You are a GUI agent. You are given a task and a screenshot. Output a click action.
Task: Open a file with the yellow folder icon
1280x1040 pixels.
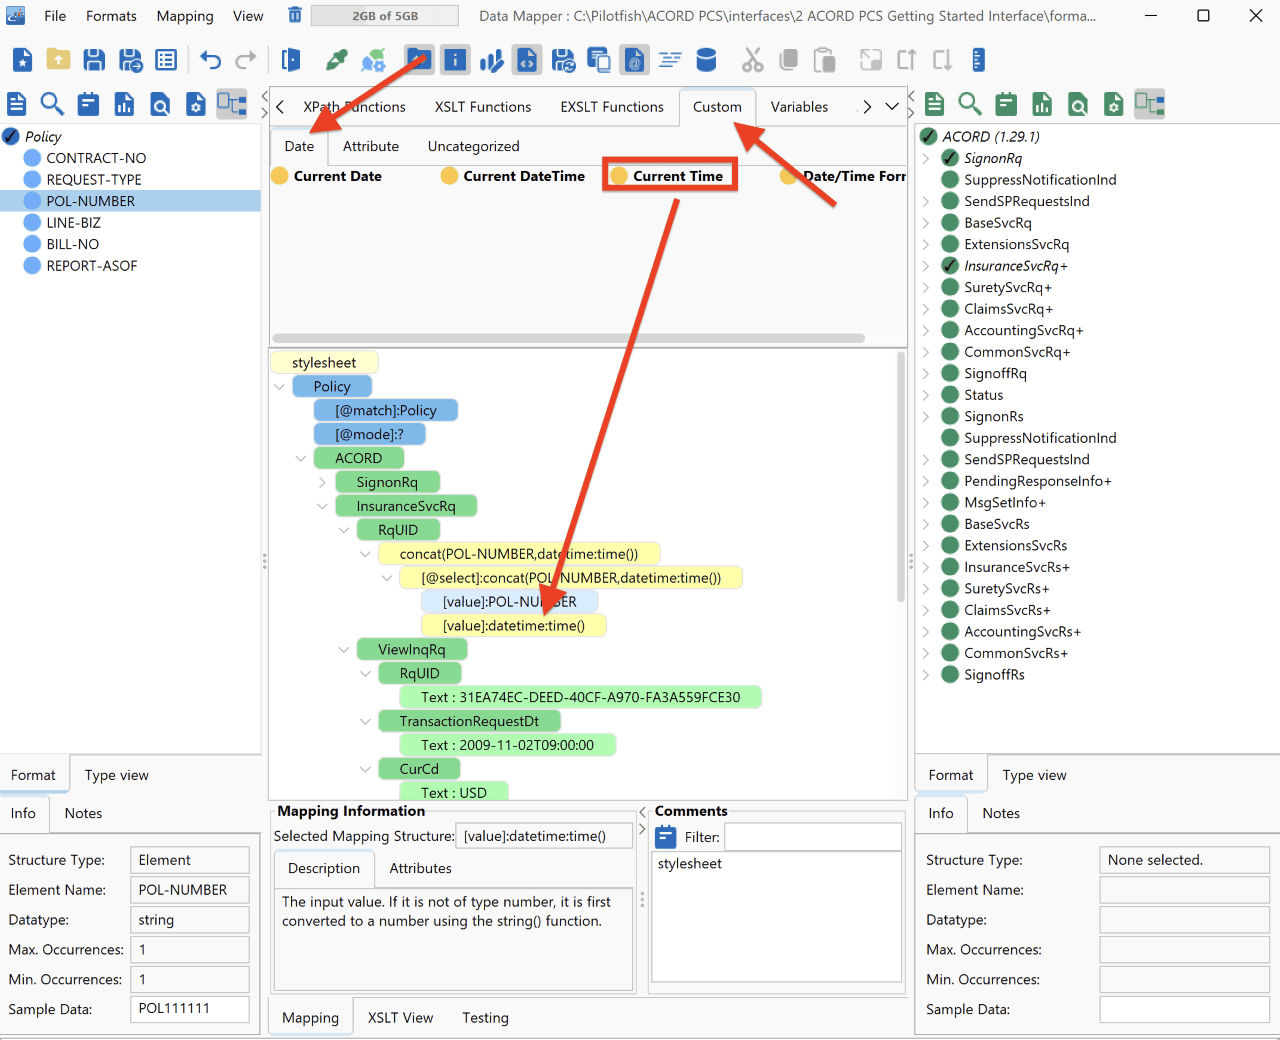point(58,60)
